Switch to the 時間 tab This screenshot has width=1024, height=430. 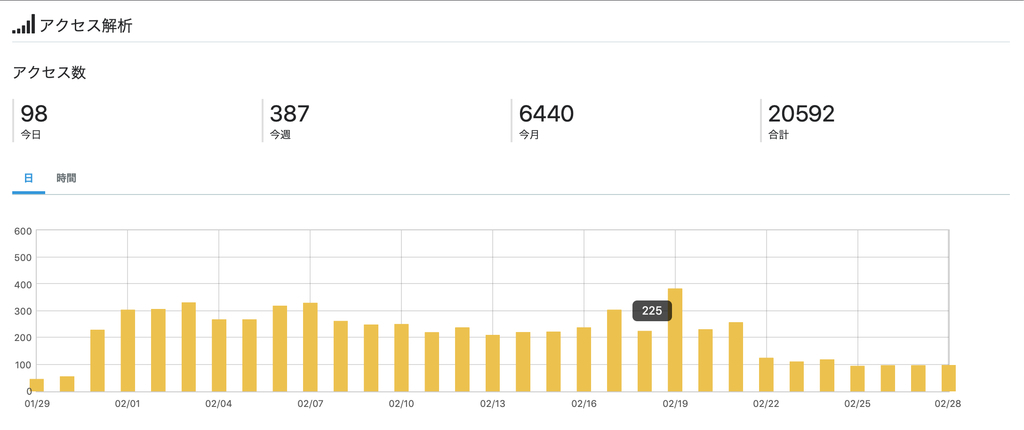pyautogui.click(x=66, y=178)
